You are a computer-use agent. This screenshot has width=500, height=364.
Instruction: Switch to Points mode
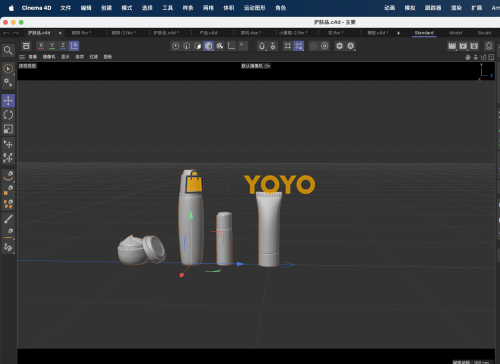click(x=176, y=46)
